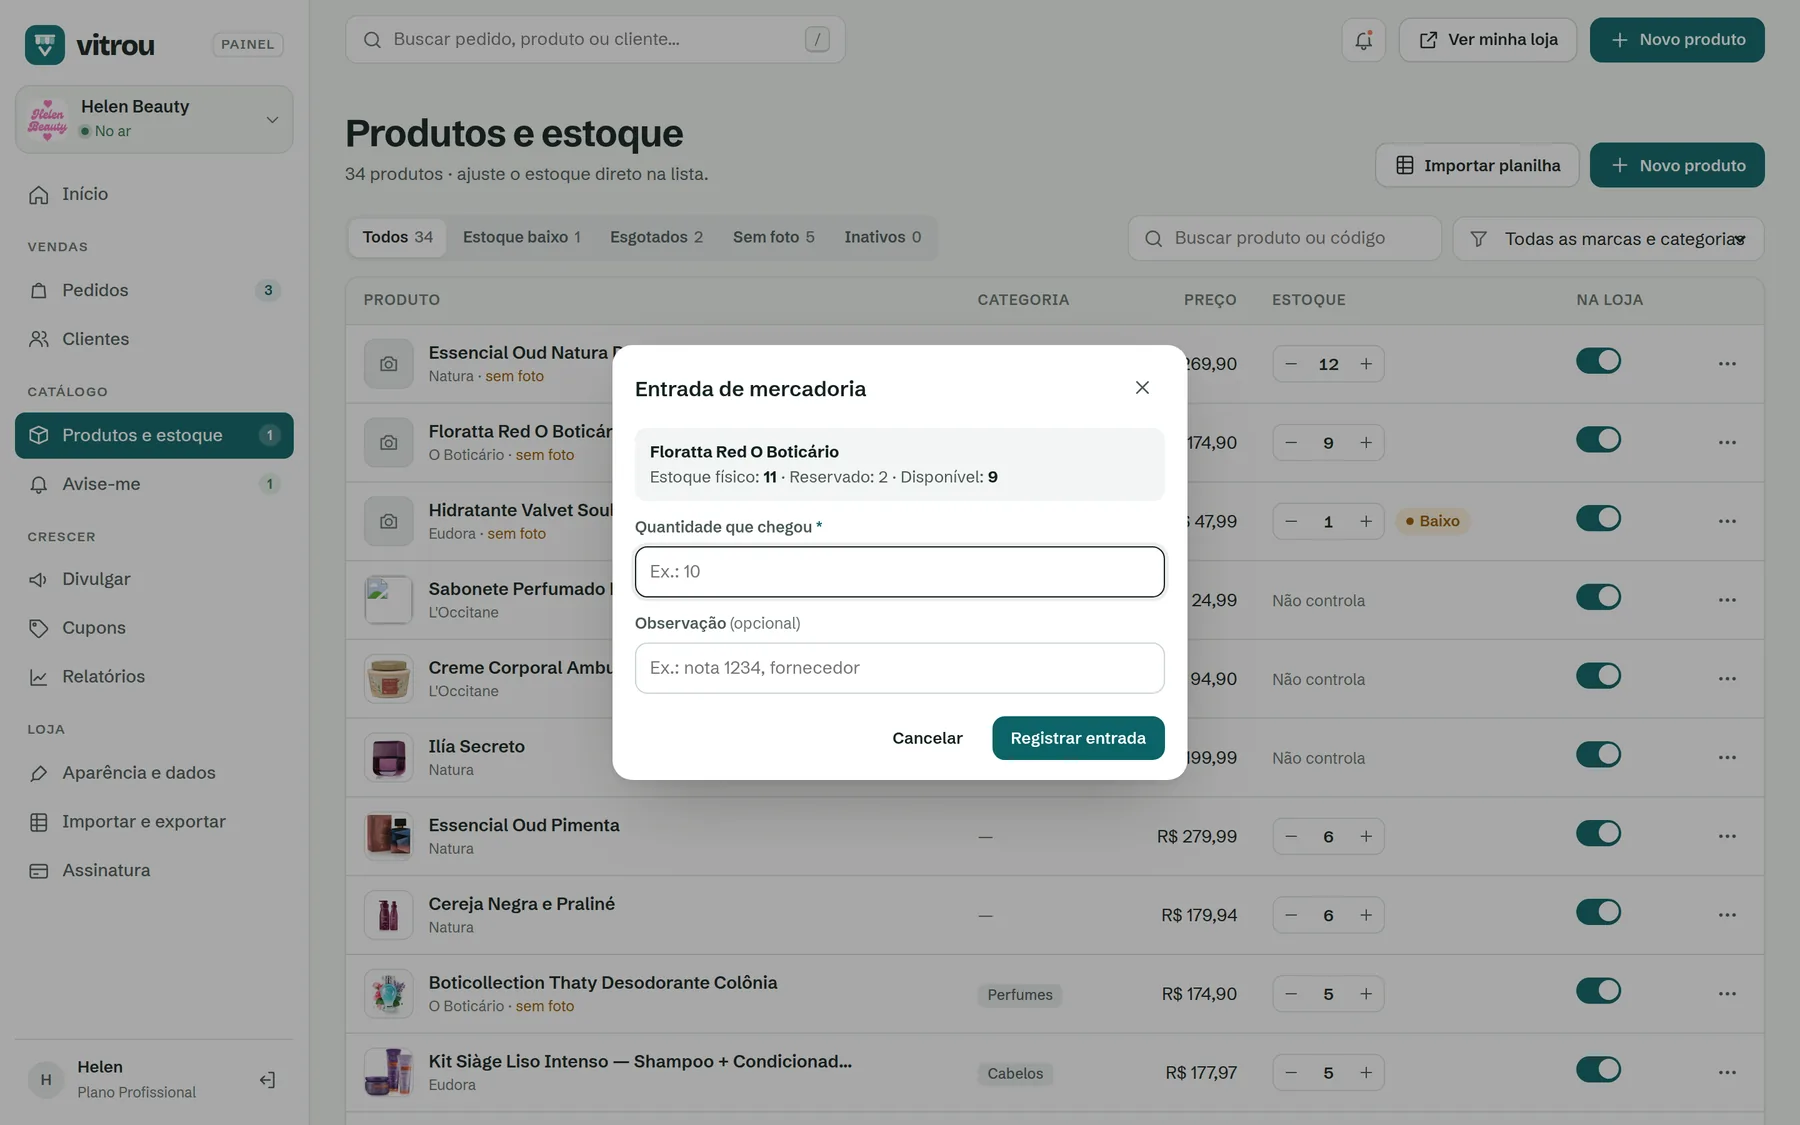This screenshot has height=1125, width=1800.
Task: Open actions menu for Cereja Negra e Praliné
Action: (x=1727, y=915)
